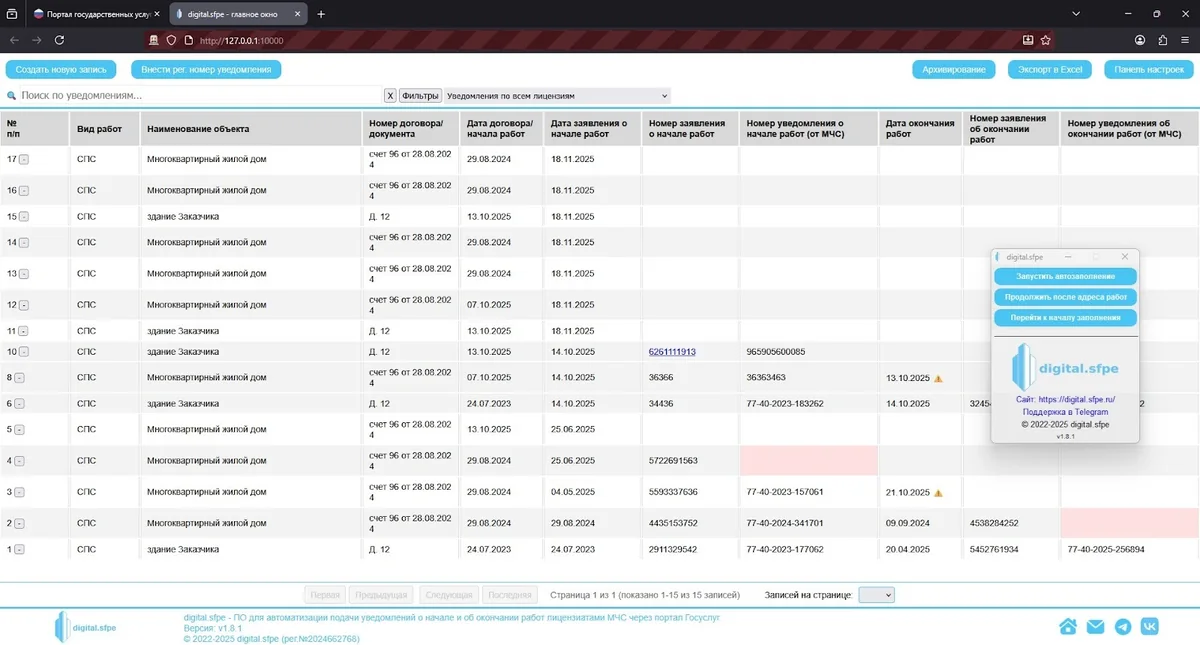Open the browser extensions puzzle icon
Screen dimensions: 1200x645
1163,40
